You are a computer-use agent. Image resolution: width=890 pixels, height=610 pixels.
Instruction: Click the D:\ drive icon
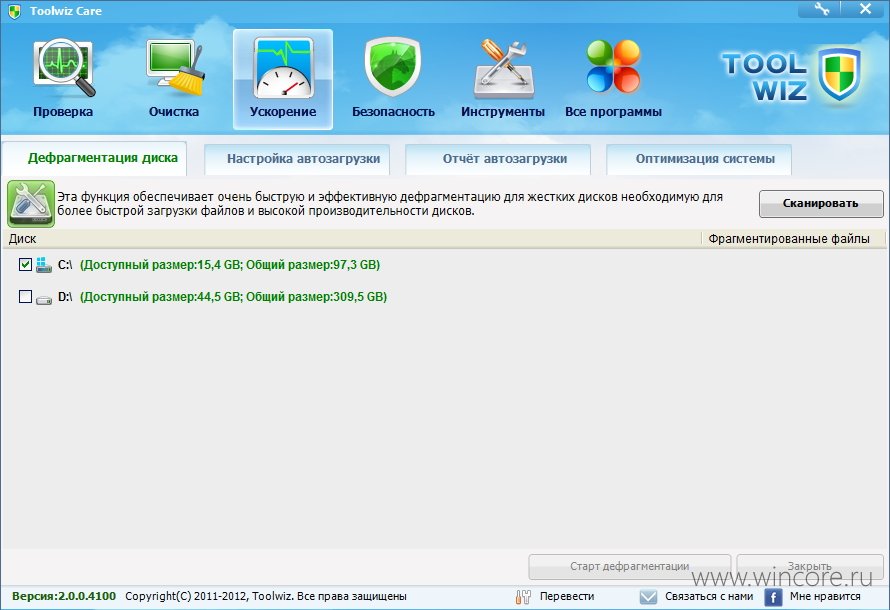click(x=44, y=298)
